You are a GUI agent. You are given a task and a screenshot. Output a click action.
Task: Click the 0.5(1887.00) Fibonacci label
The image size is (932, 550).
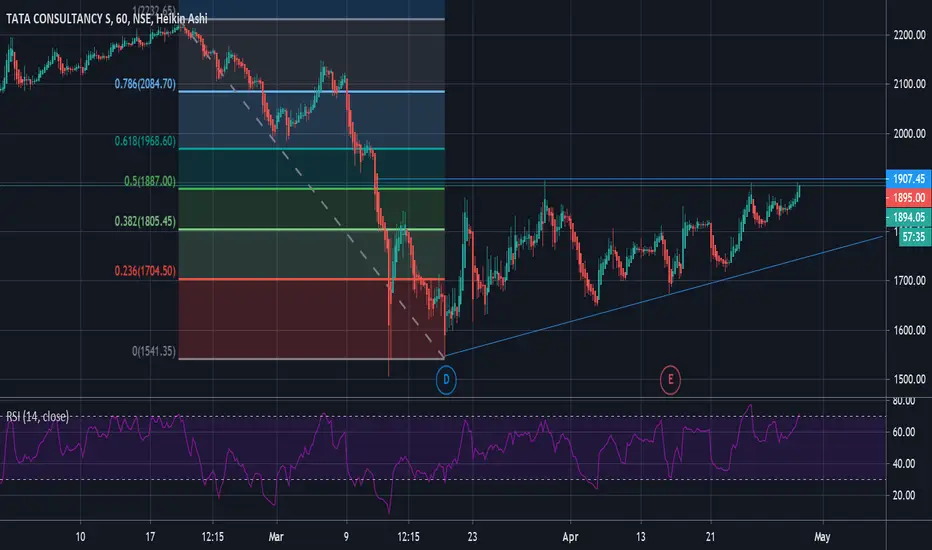pos(150,181)
